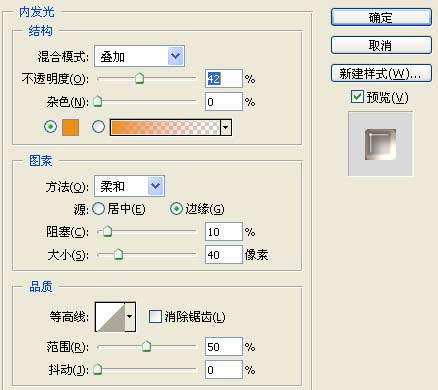Open the 混合模式 blend mode dropdown
Screen dimensions: 438x390
pos(139,56)
